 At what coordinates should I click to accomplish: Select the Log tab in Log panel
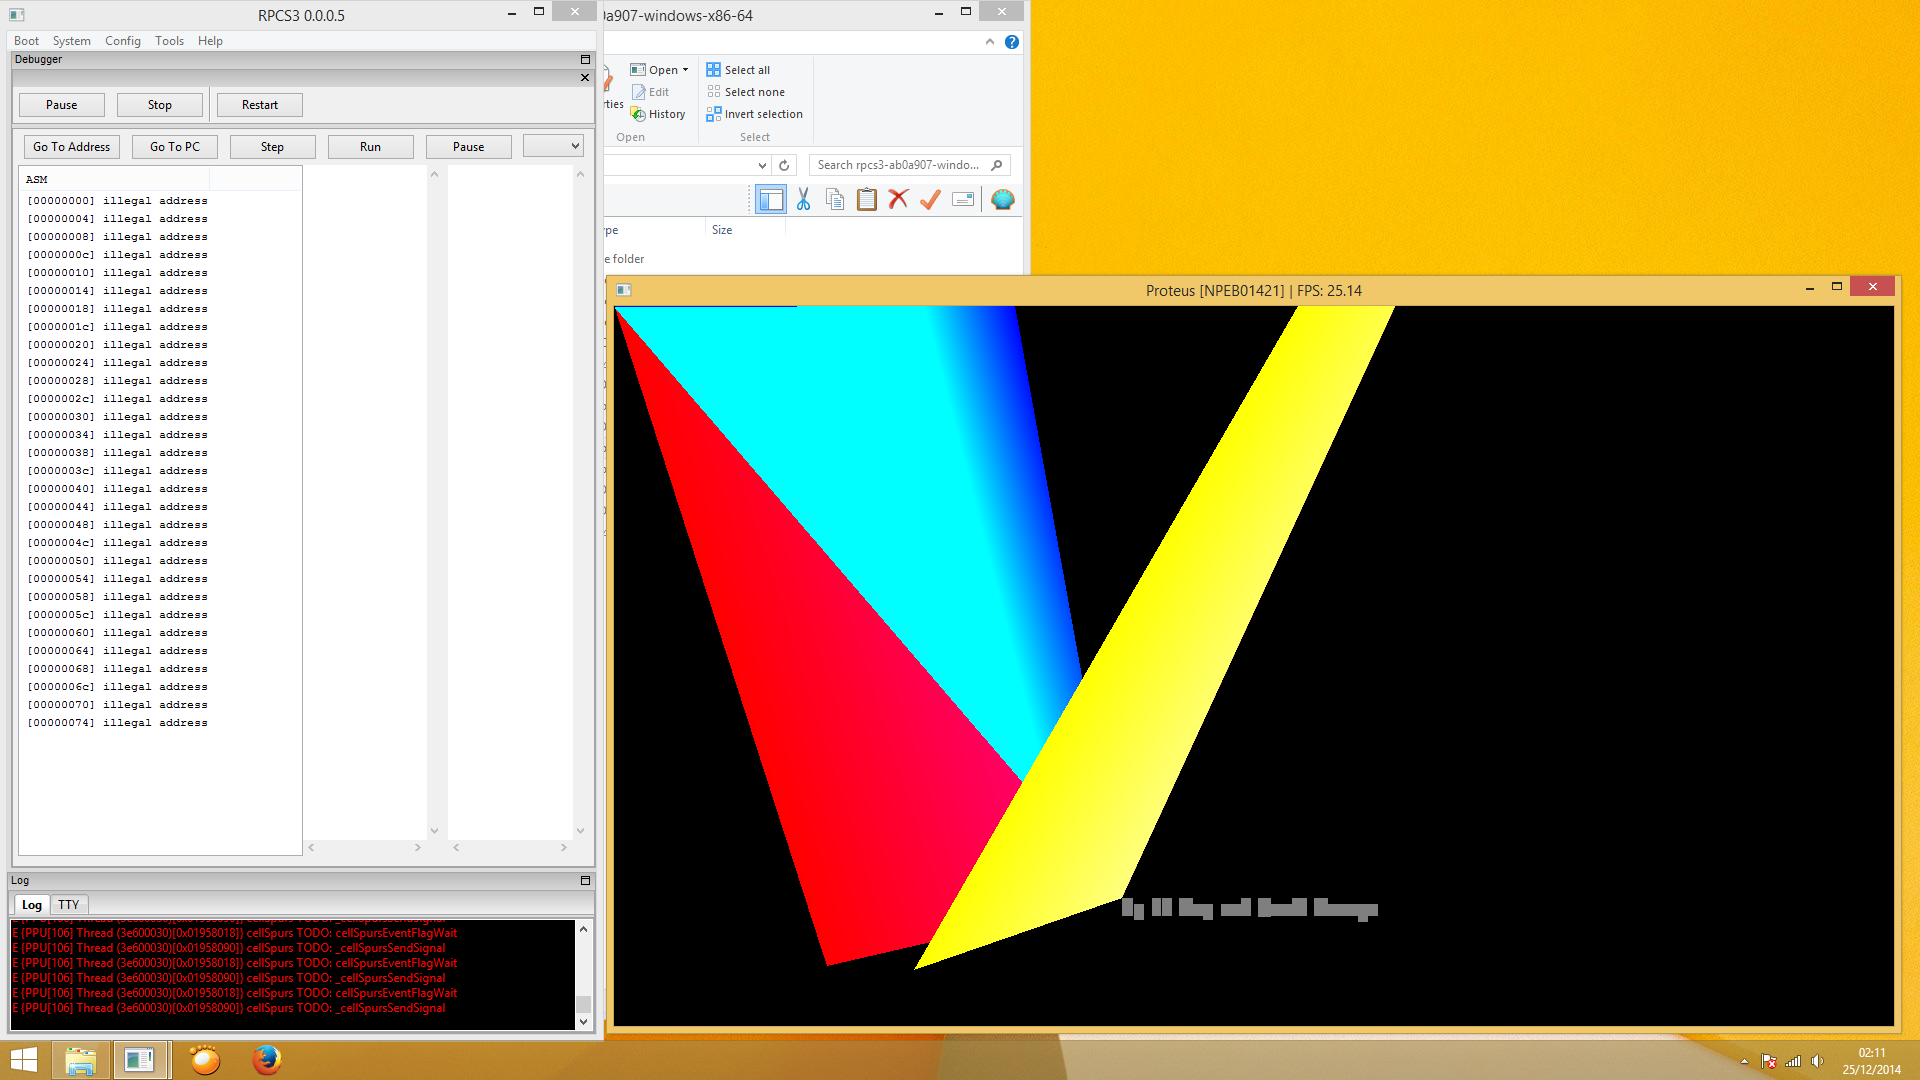tap(32, 905)
